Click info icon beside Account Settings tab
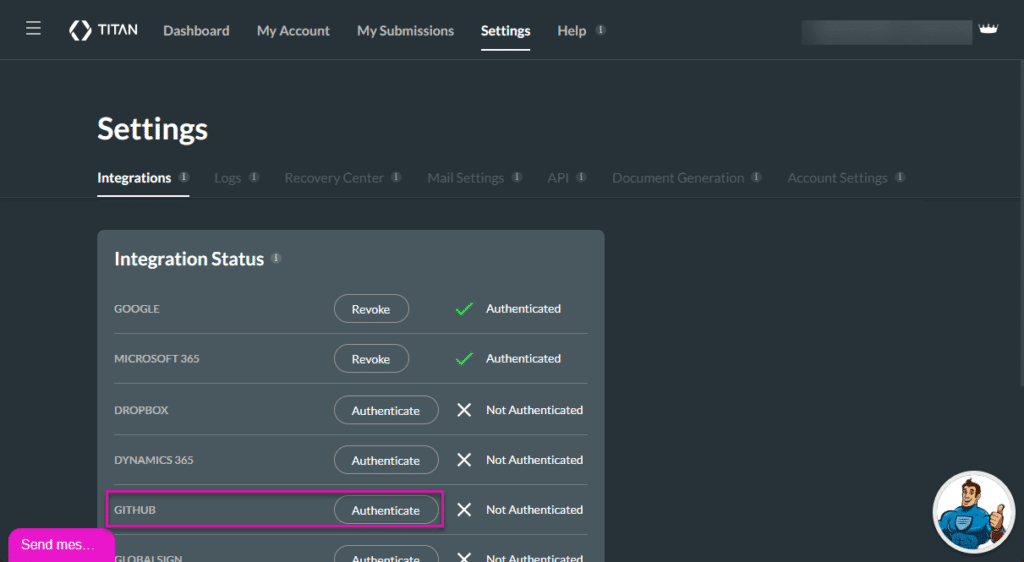Screen dimensions: 1024x562 coord(900,177)
